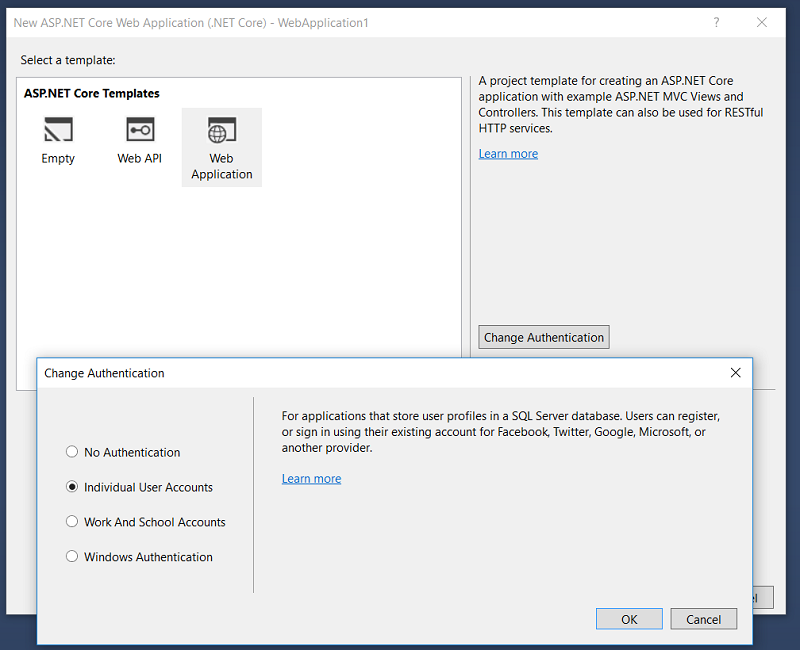Open Learn more link in authentication dialog
The height and width of the screenshot is (650, 800).
coord(311,478)
